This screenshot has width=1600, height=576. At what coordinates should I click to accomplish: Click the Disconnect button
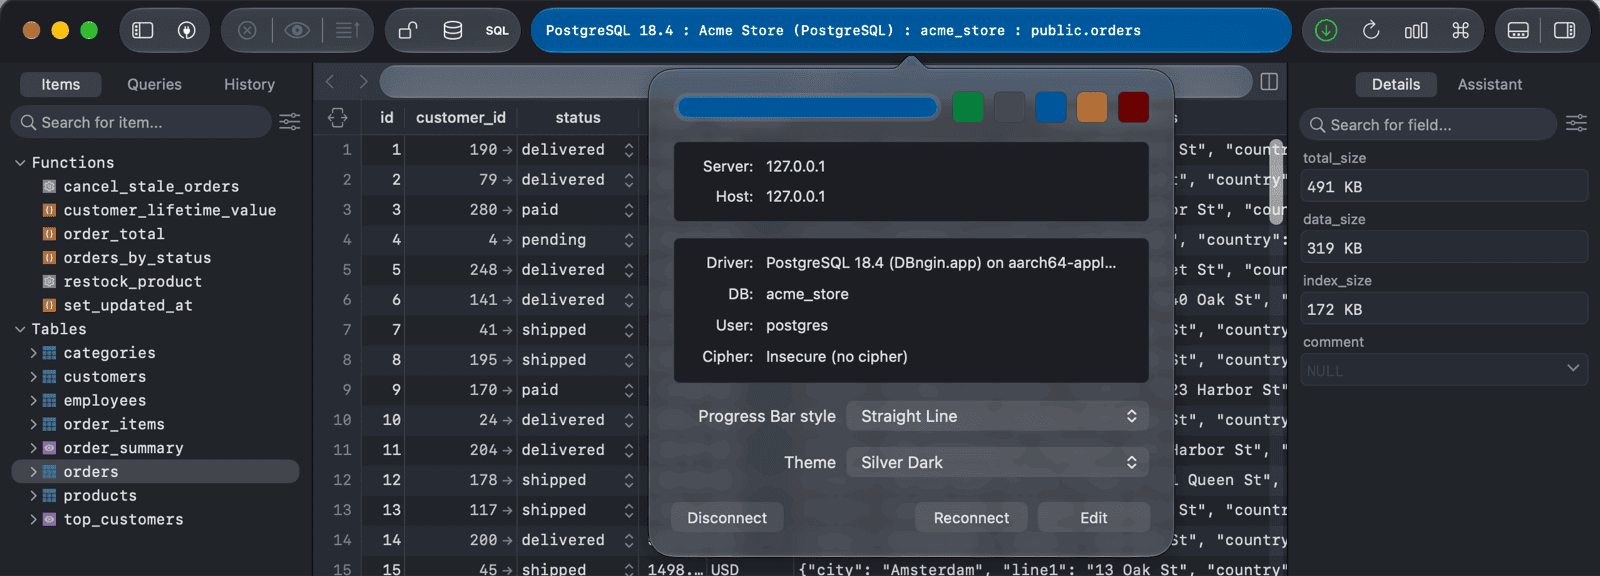tap(727, 517)
